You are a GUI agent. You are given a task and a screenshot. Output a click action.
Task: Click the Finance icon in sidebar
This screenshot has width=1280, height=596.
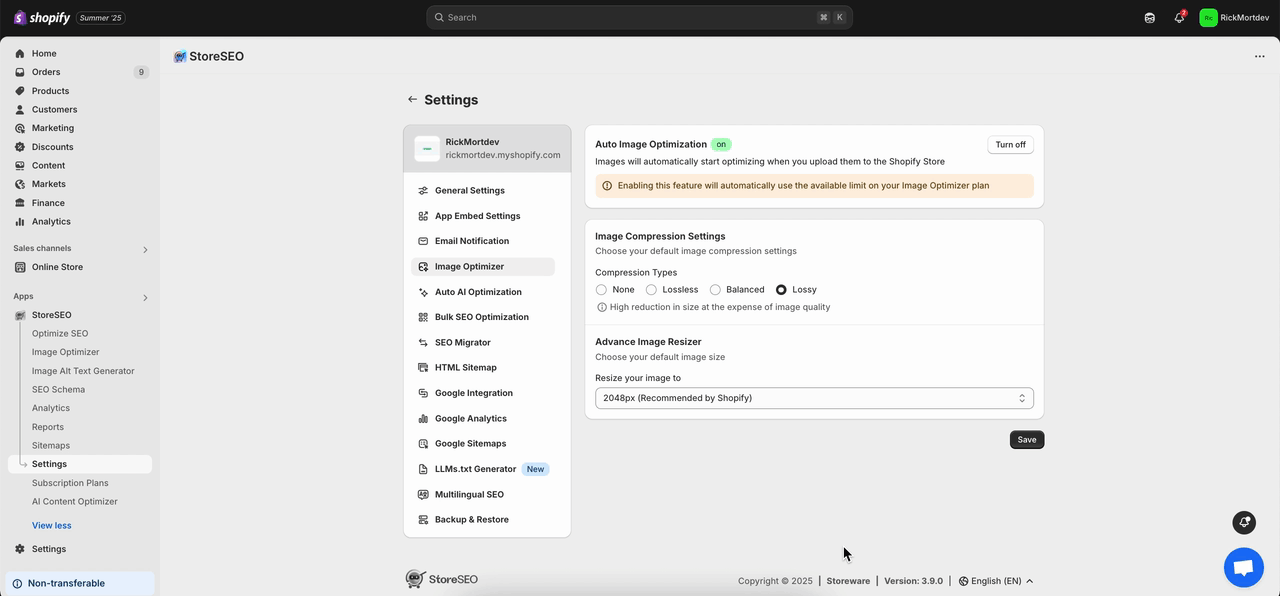coord(20,203)
